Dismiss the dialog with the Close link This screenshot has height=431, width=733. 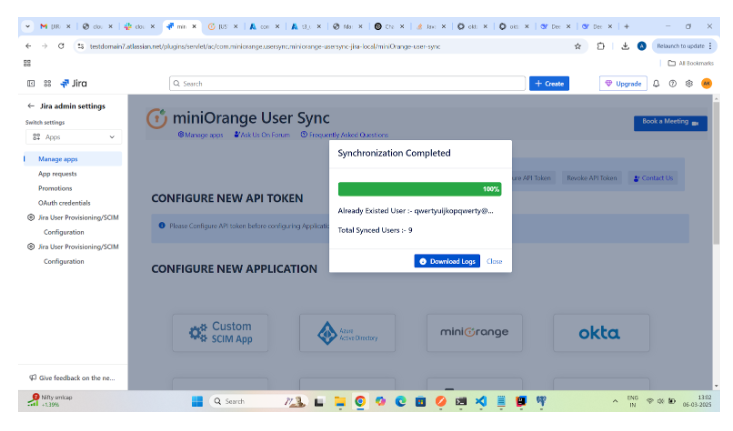point(494,261)
